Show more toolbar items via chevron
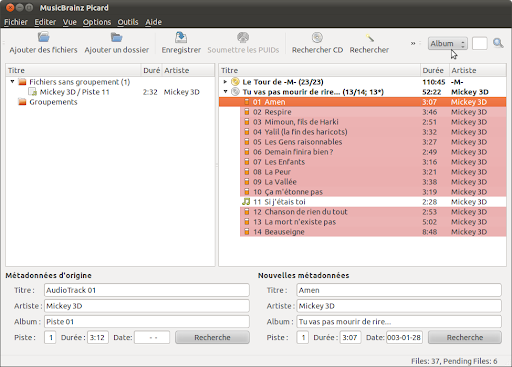The height and width of the screenshot is (367, 512). pos(413,43)
